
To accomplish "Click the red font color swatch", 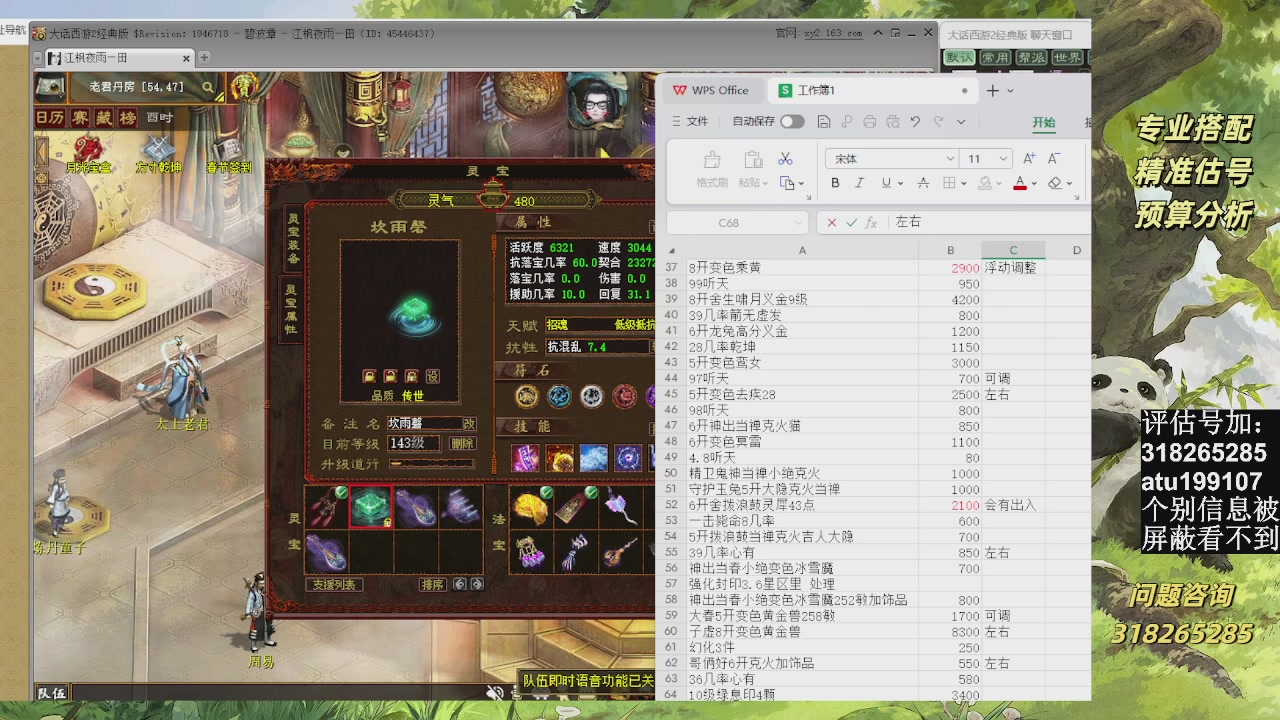I will (x=1019, y=183).
